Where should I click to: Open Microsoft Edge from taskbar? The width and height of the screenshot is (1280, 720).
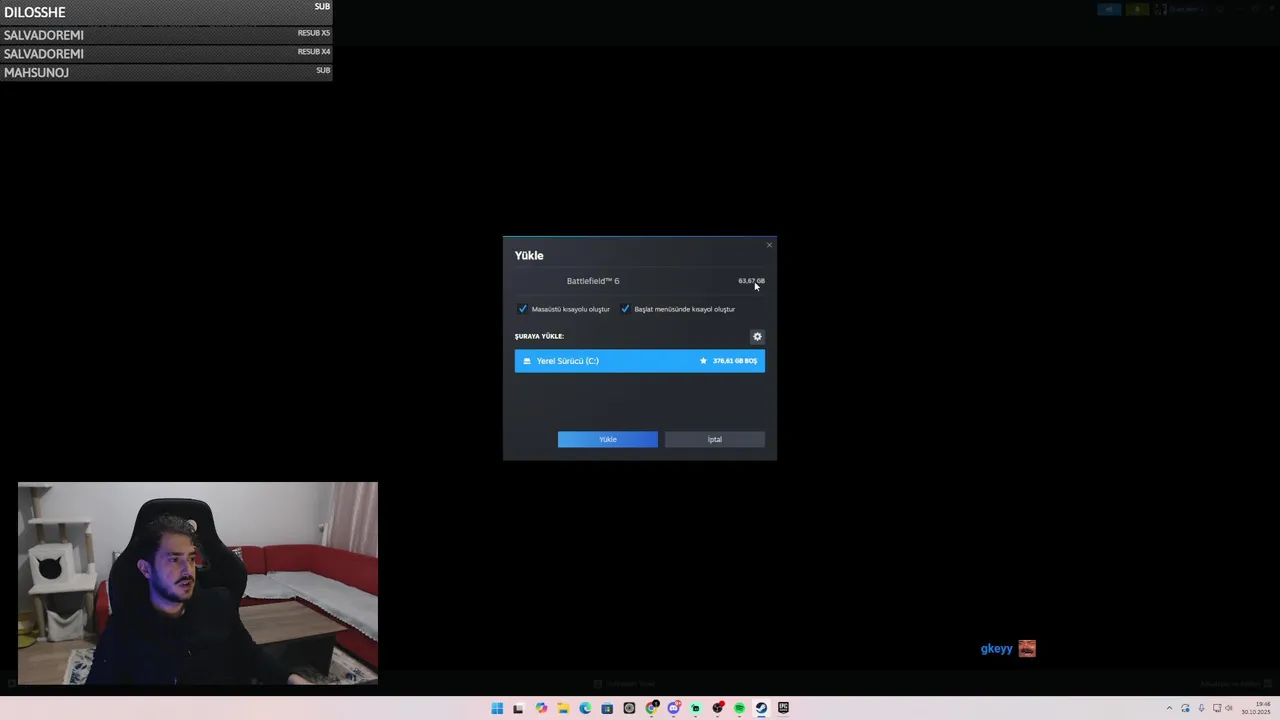[585, 708]
